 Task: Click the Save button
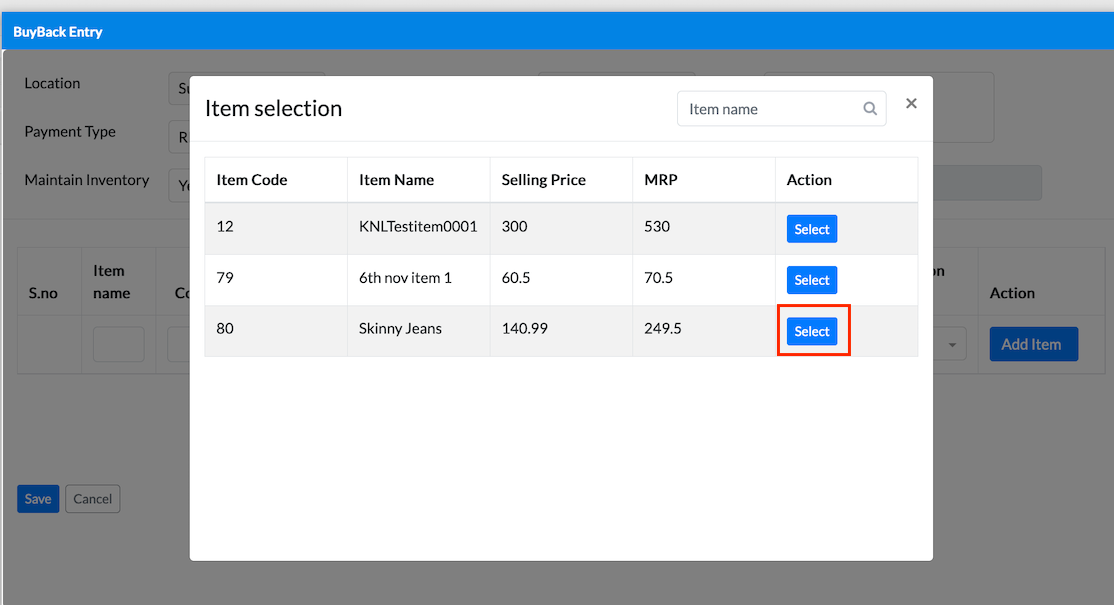pyautogui.click(x=38, y=498)
